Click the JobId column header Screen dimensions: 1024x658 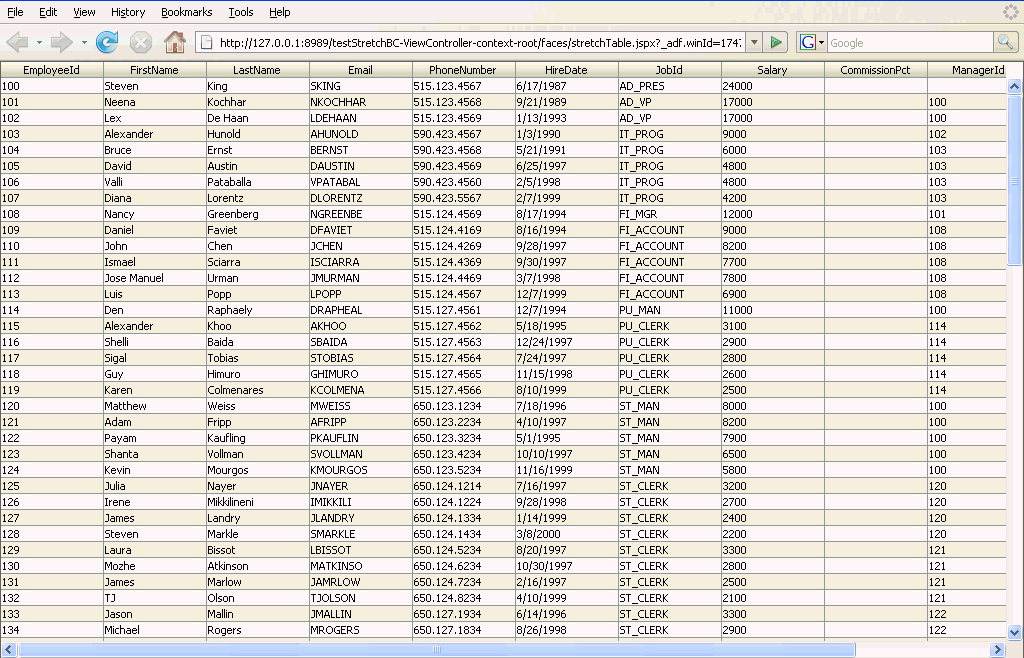coord(669,70)
